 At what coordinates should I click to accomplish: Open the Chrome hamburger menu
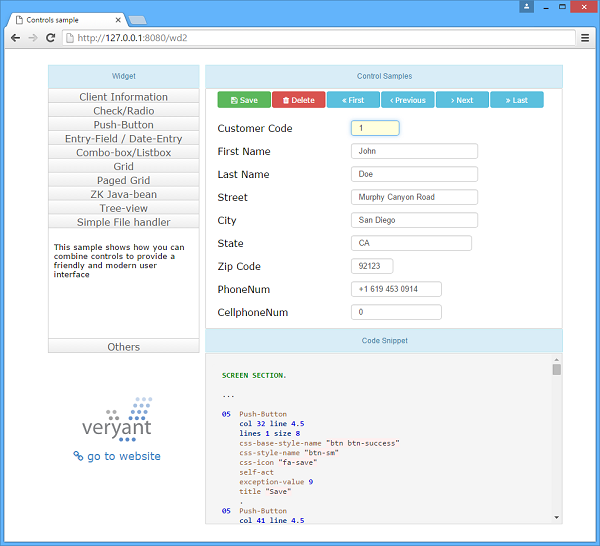(x=585, y=38)
